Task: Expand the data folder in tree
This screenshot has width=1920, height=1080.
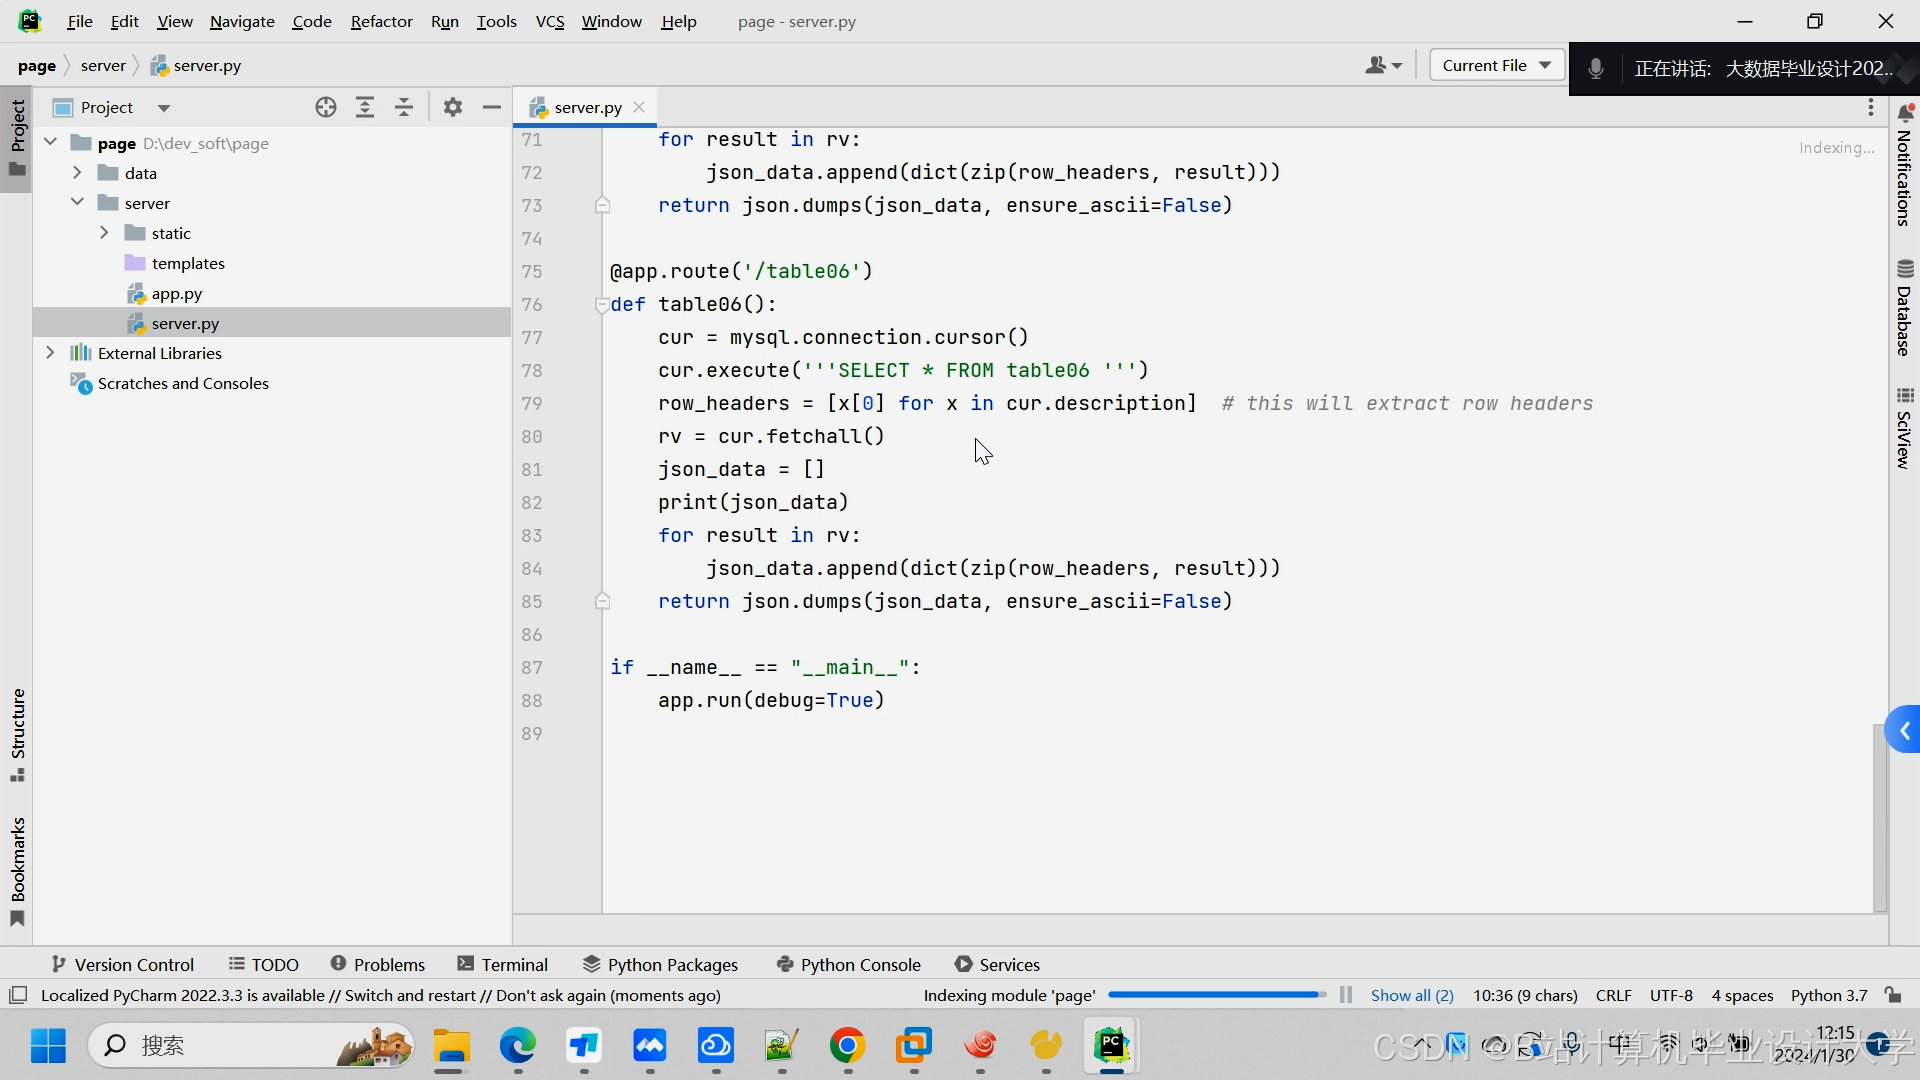Action: point(77,173)
